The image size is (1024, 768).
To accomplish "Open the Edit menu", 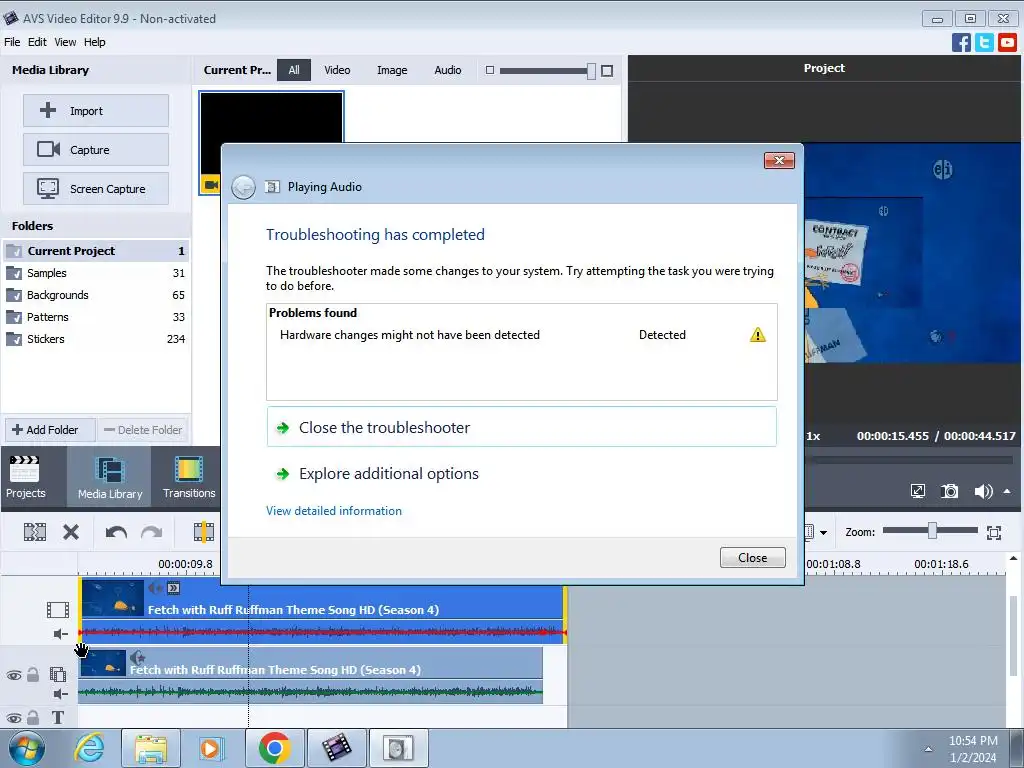I will [37, 42].
